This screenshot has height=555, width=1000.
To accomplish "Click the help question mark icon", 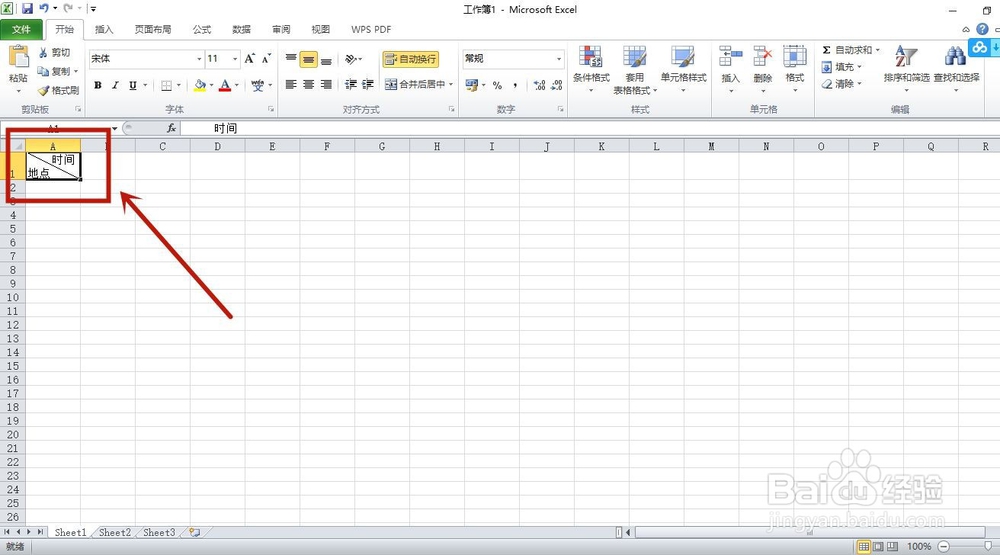I will [x=982, y=29].
